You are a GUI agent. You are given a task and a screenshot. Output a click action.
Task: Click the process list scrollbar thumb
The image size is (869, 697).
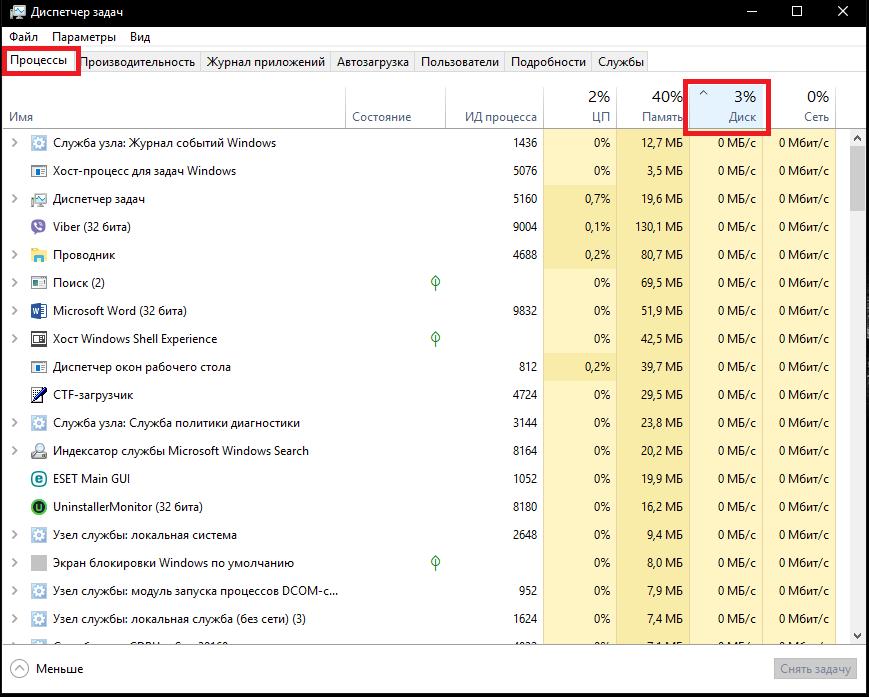click(858, 179)
